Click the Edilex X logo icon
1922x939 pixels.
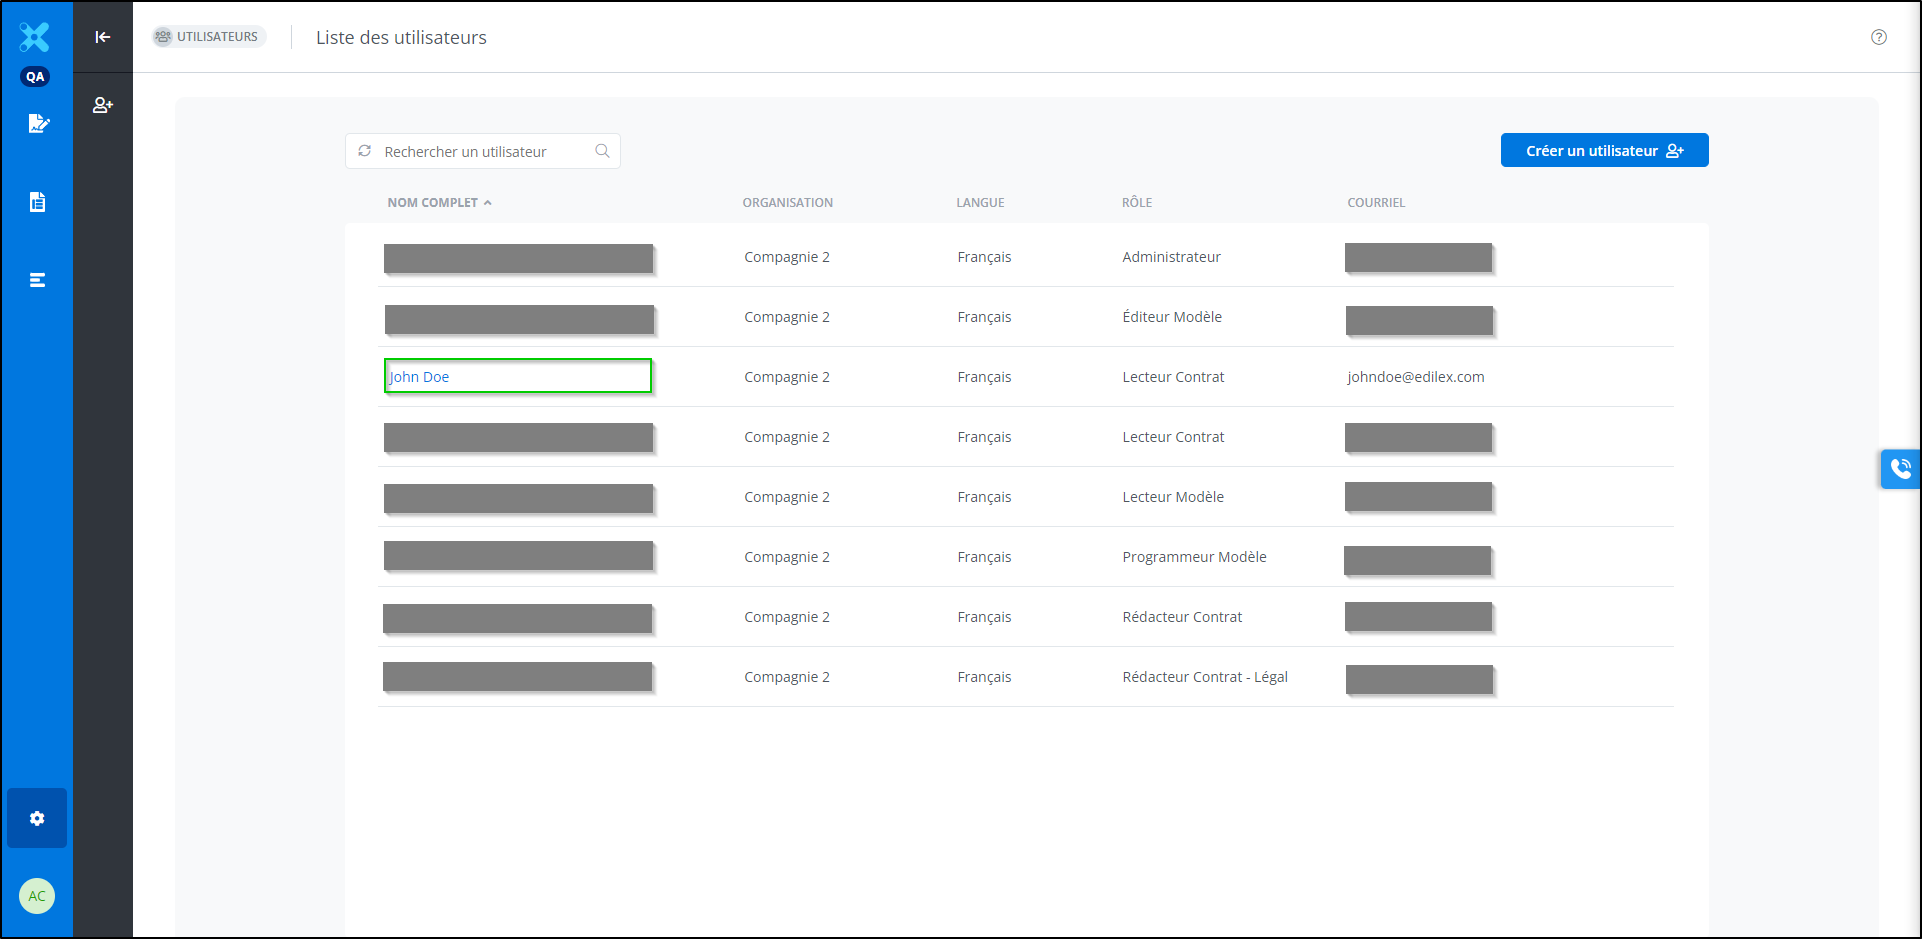[x=35, y=37]
